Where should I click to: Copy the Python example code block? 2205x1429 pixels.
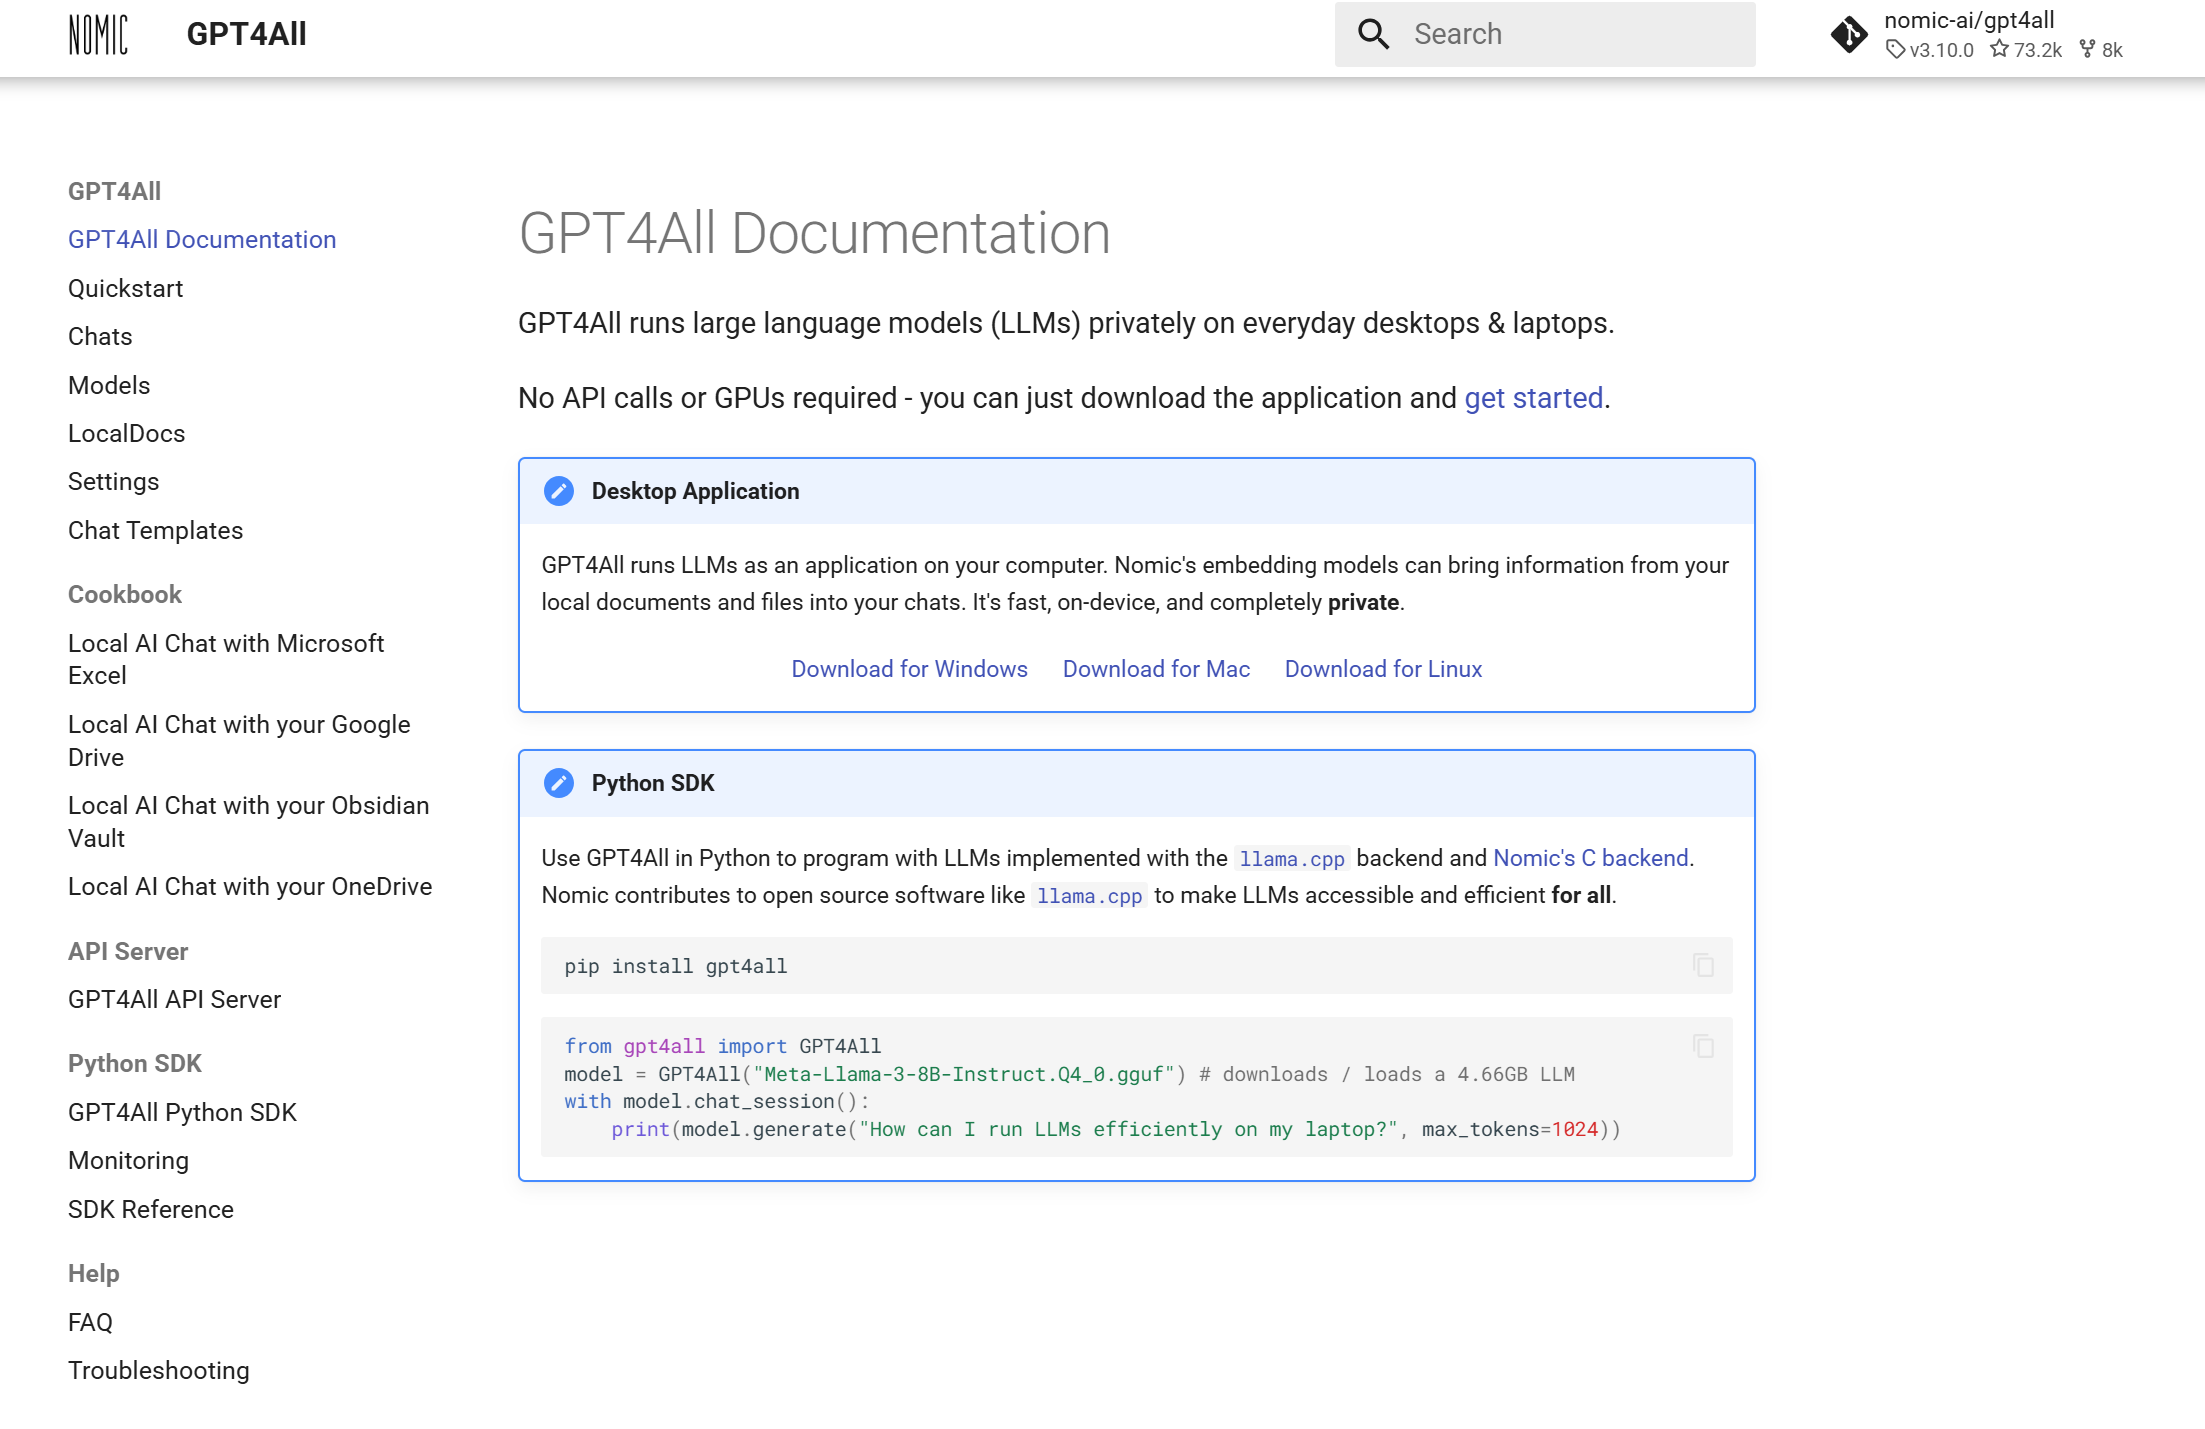(1703, 1046)
